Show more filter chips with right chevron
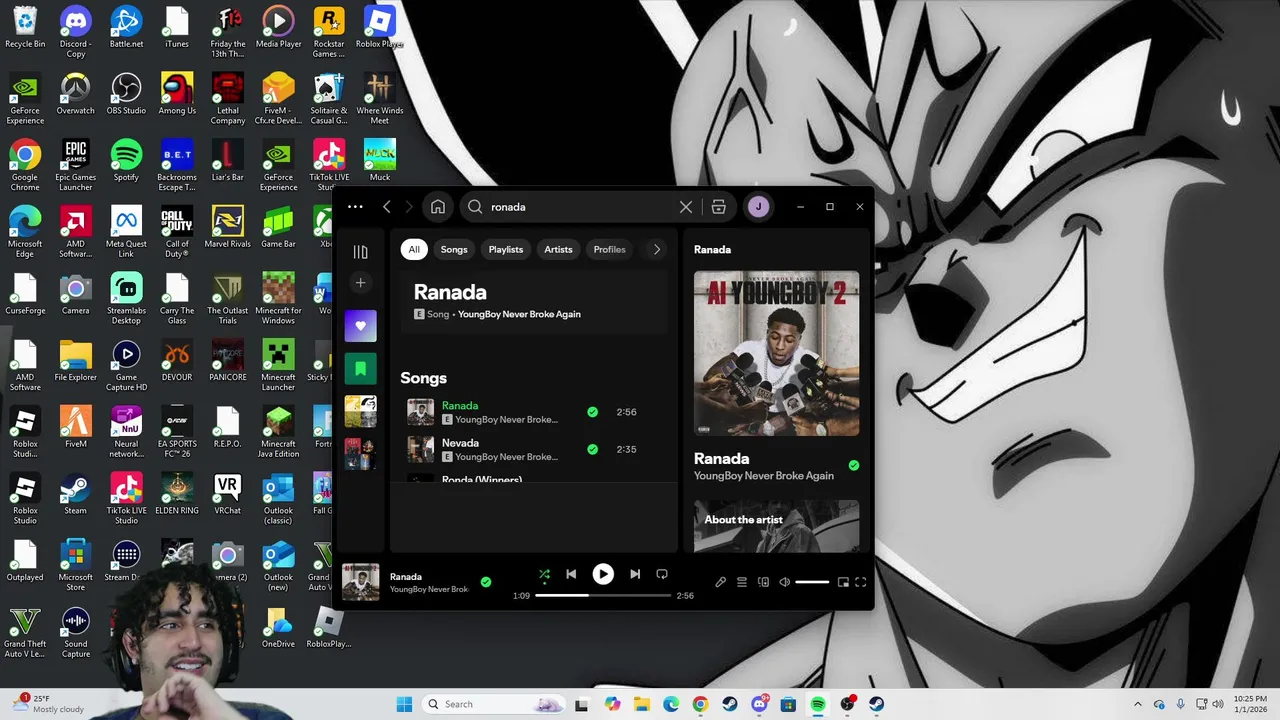Screen dimensions: 1280x720 pos(656,249)
